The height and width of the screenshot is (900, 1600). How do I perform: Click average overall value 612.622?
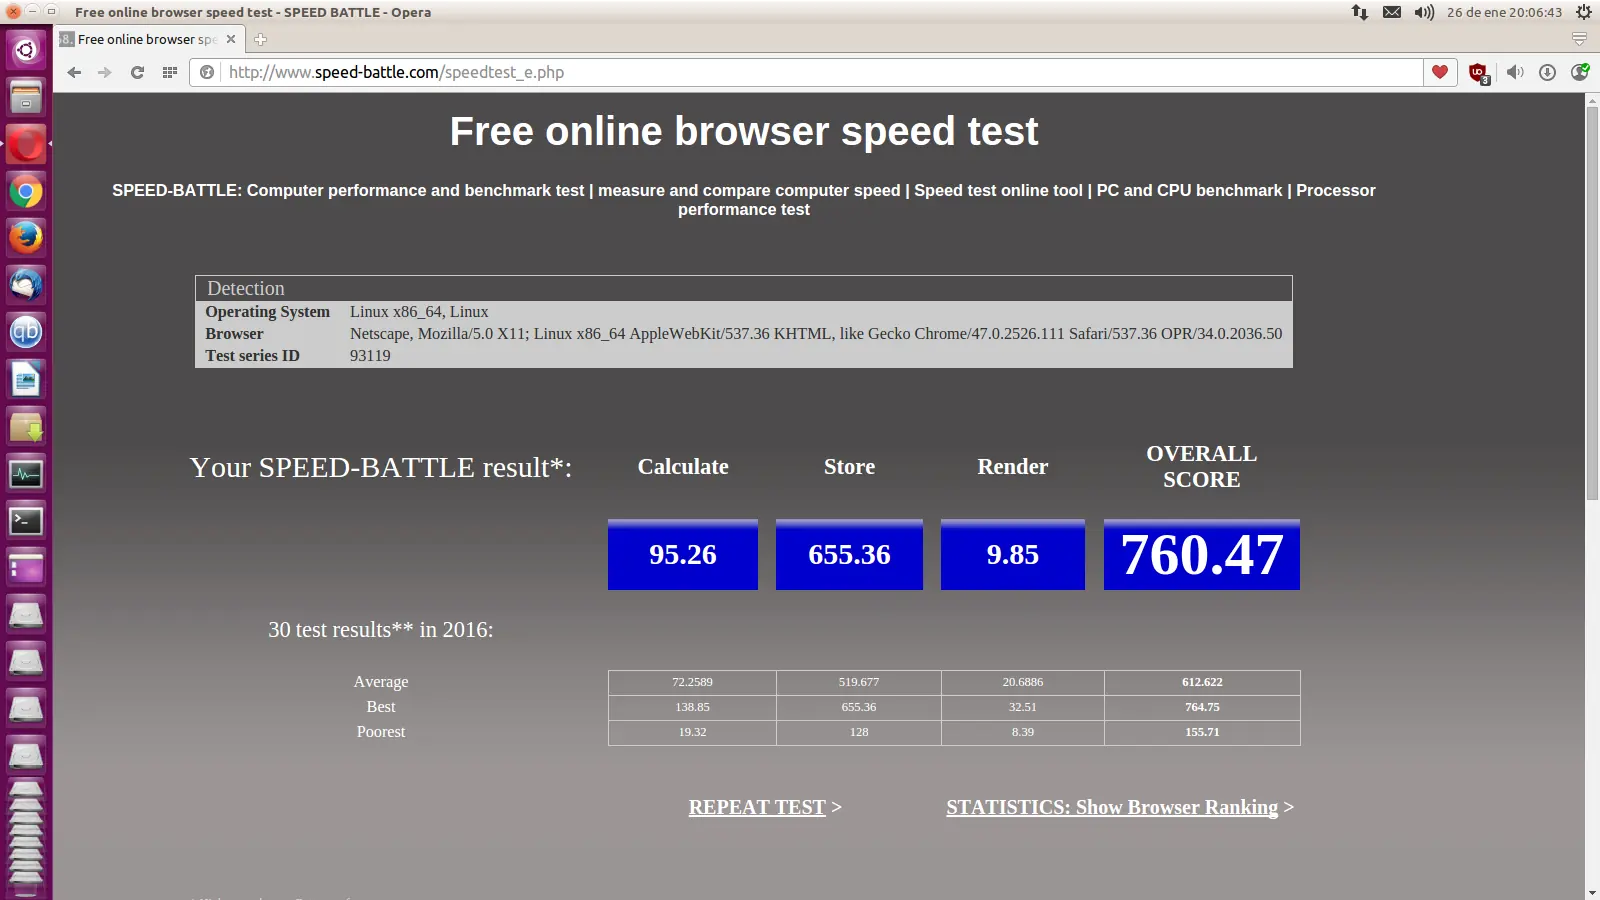tap(1202, 682)
